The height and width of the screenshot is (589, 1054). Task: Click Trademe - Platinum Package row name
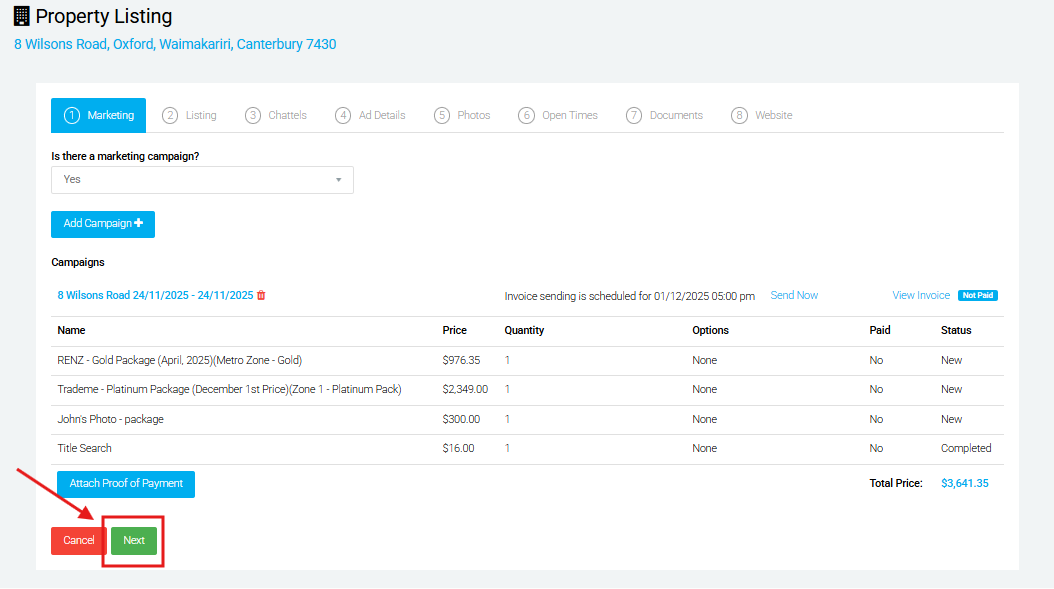[x=229, y=389]
